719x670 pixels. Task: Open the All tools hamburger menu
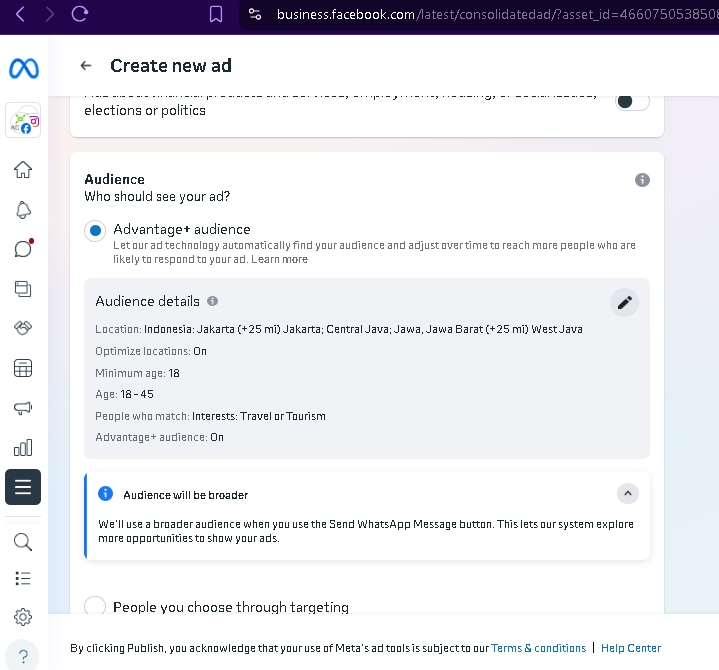pyautogui.click(x=23, y=487)
